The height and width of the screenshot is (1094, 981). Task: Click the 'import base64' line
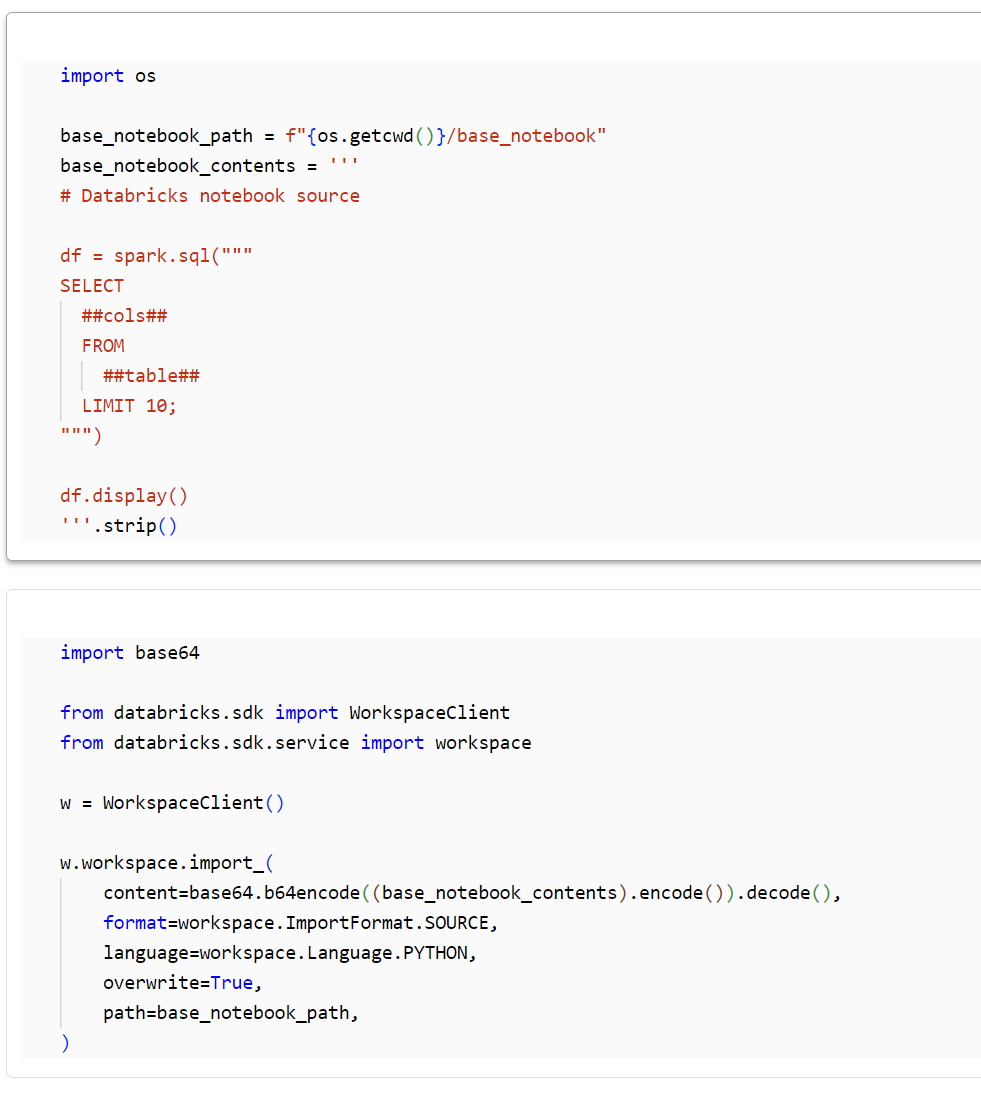point(130,652)
